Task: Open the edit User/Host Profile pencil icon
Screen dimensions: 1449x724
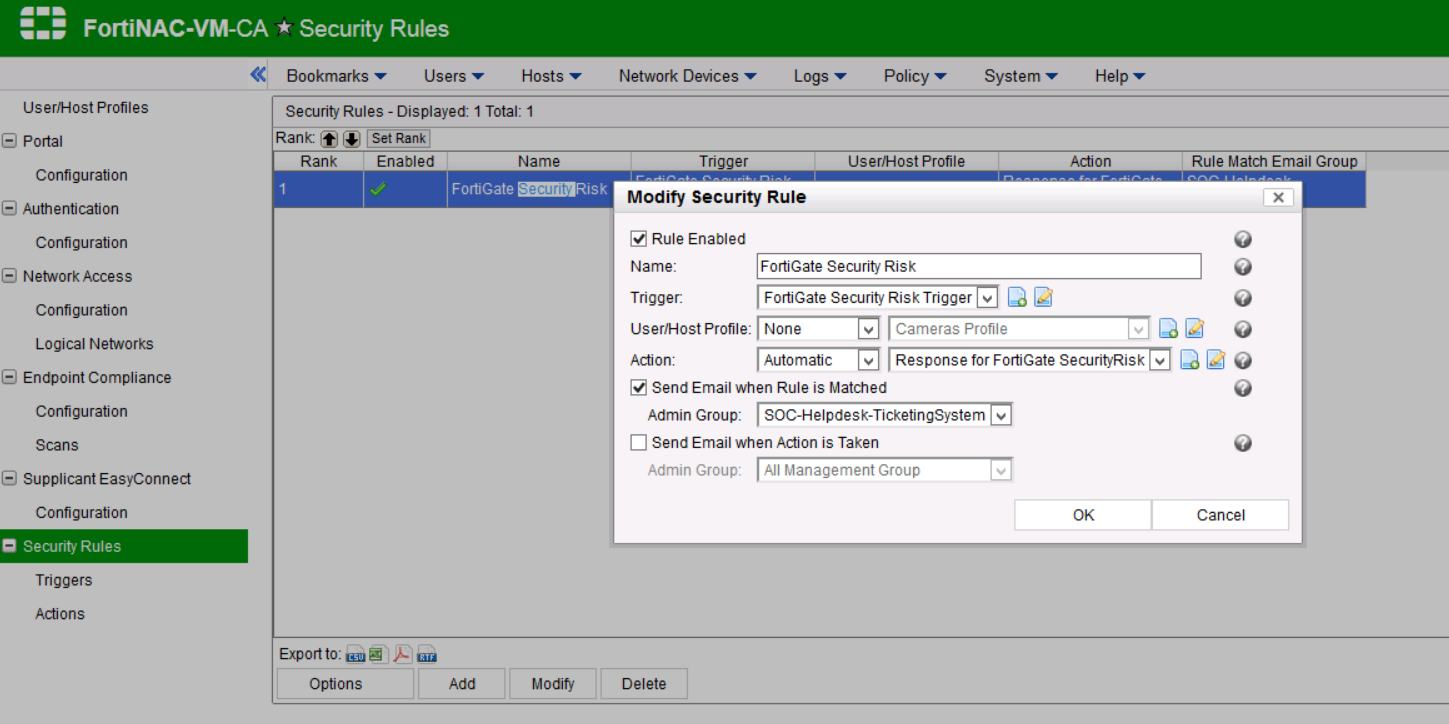Action: pos(1194,329)
